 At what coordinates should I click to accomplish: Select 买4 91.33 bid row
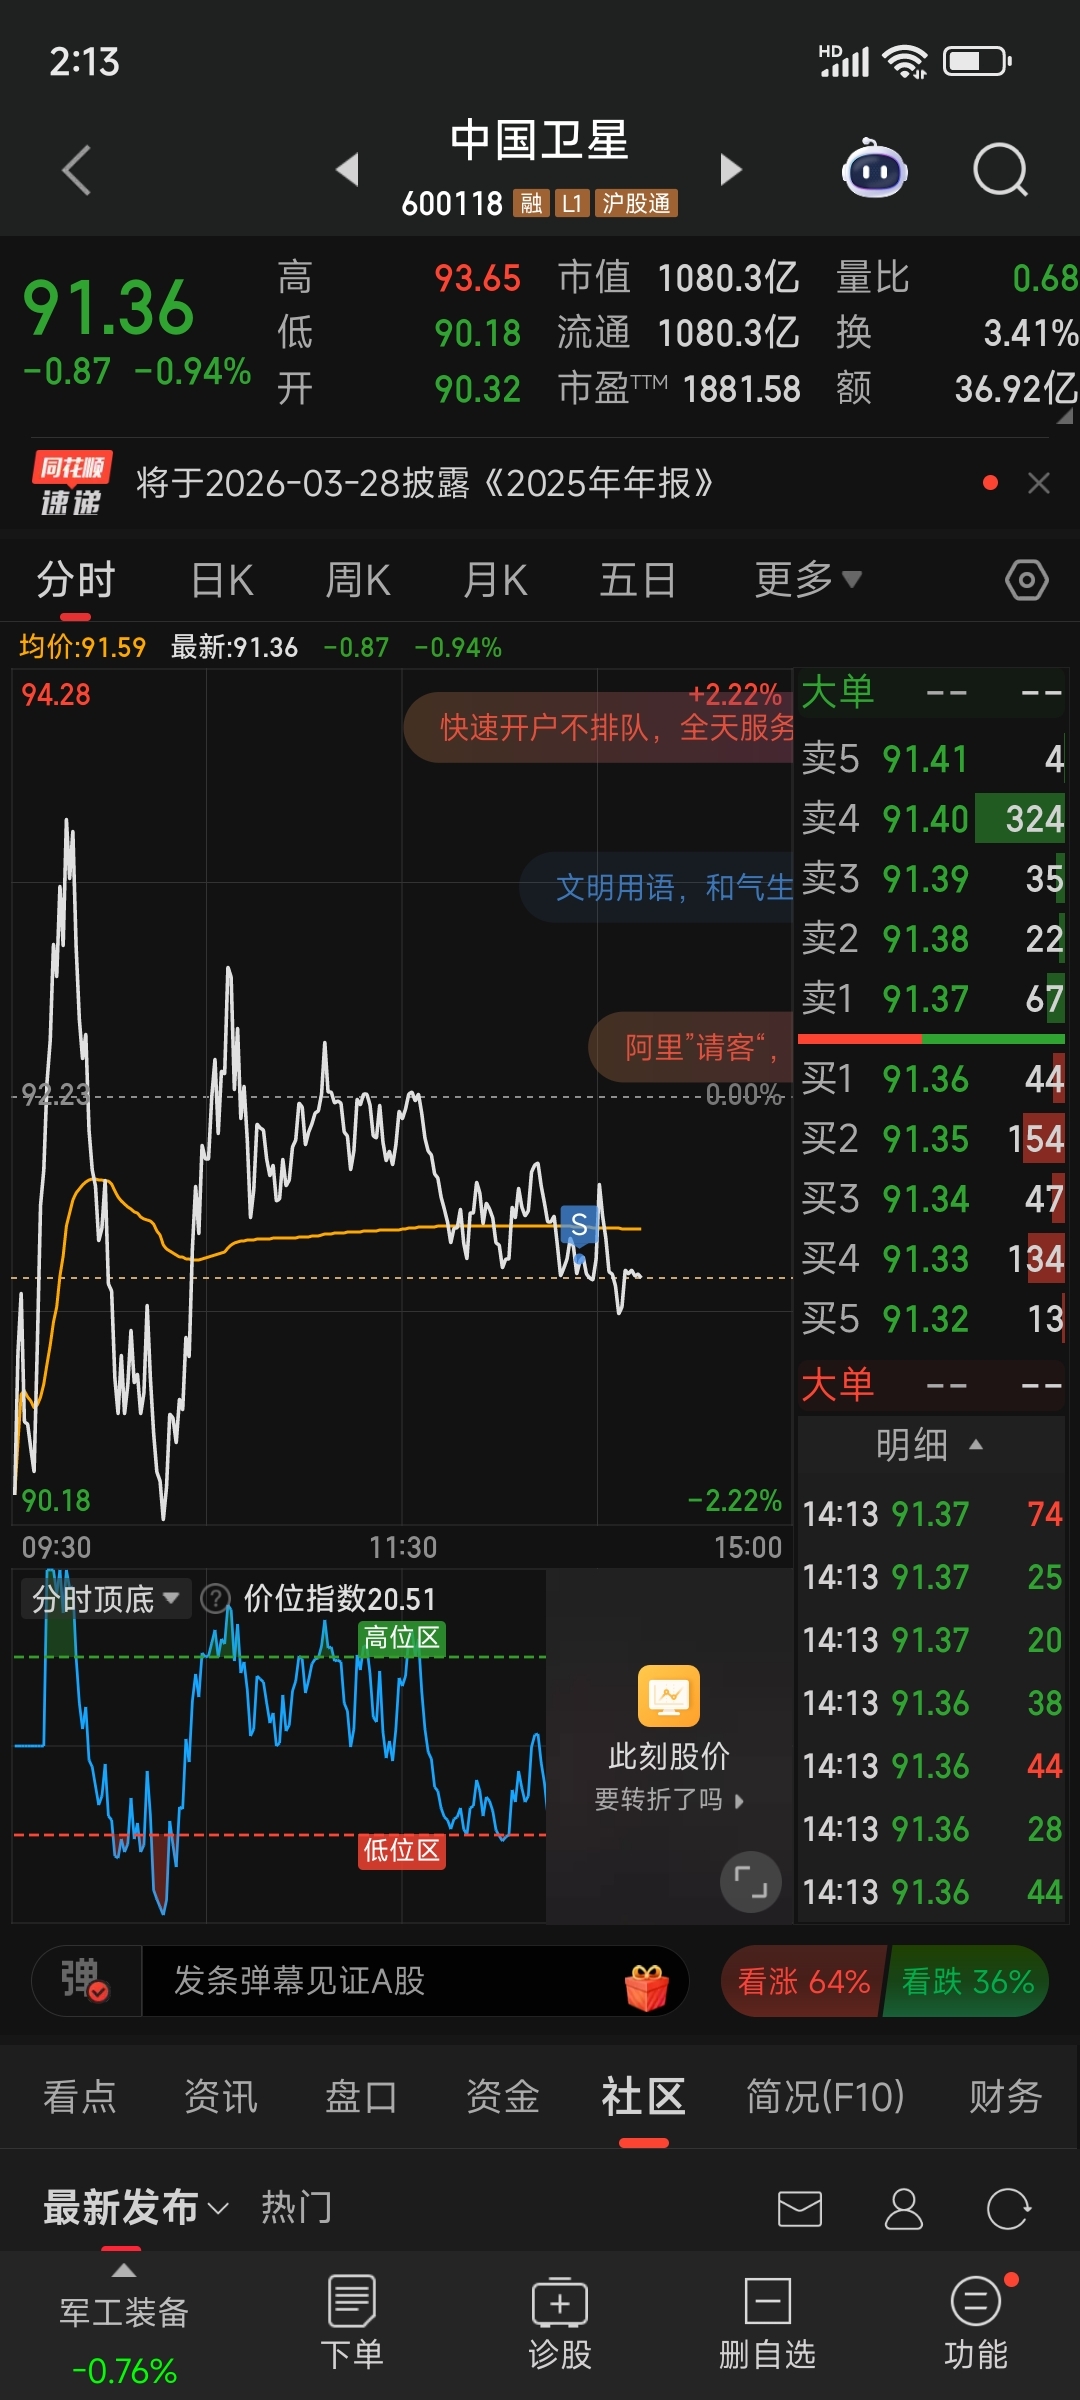pos(932,1259)
